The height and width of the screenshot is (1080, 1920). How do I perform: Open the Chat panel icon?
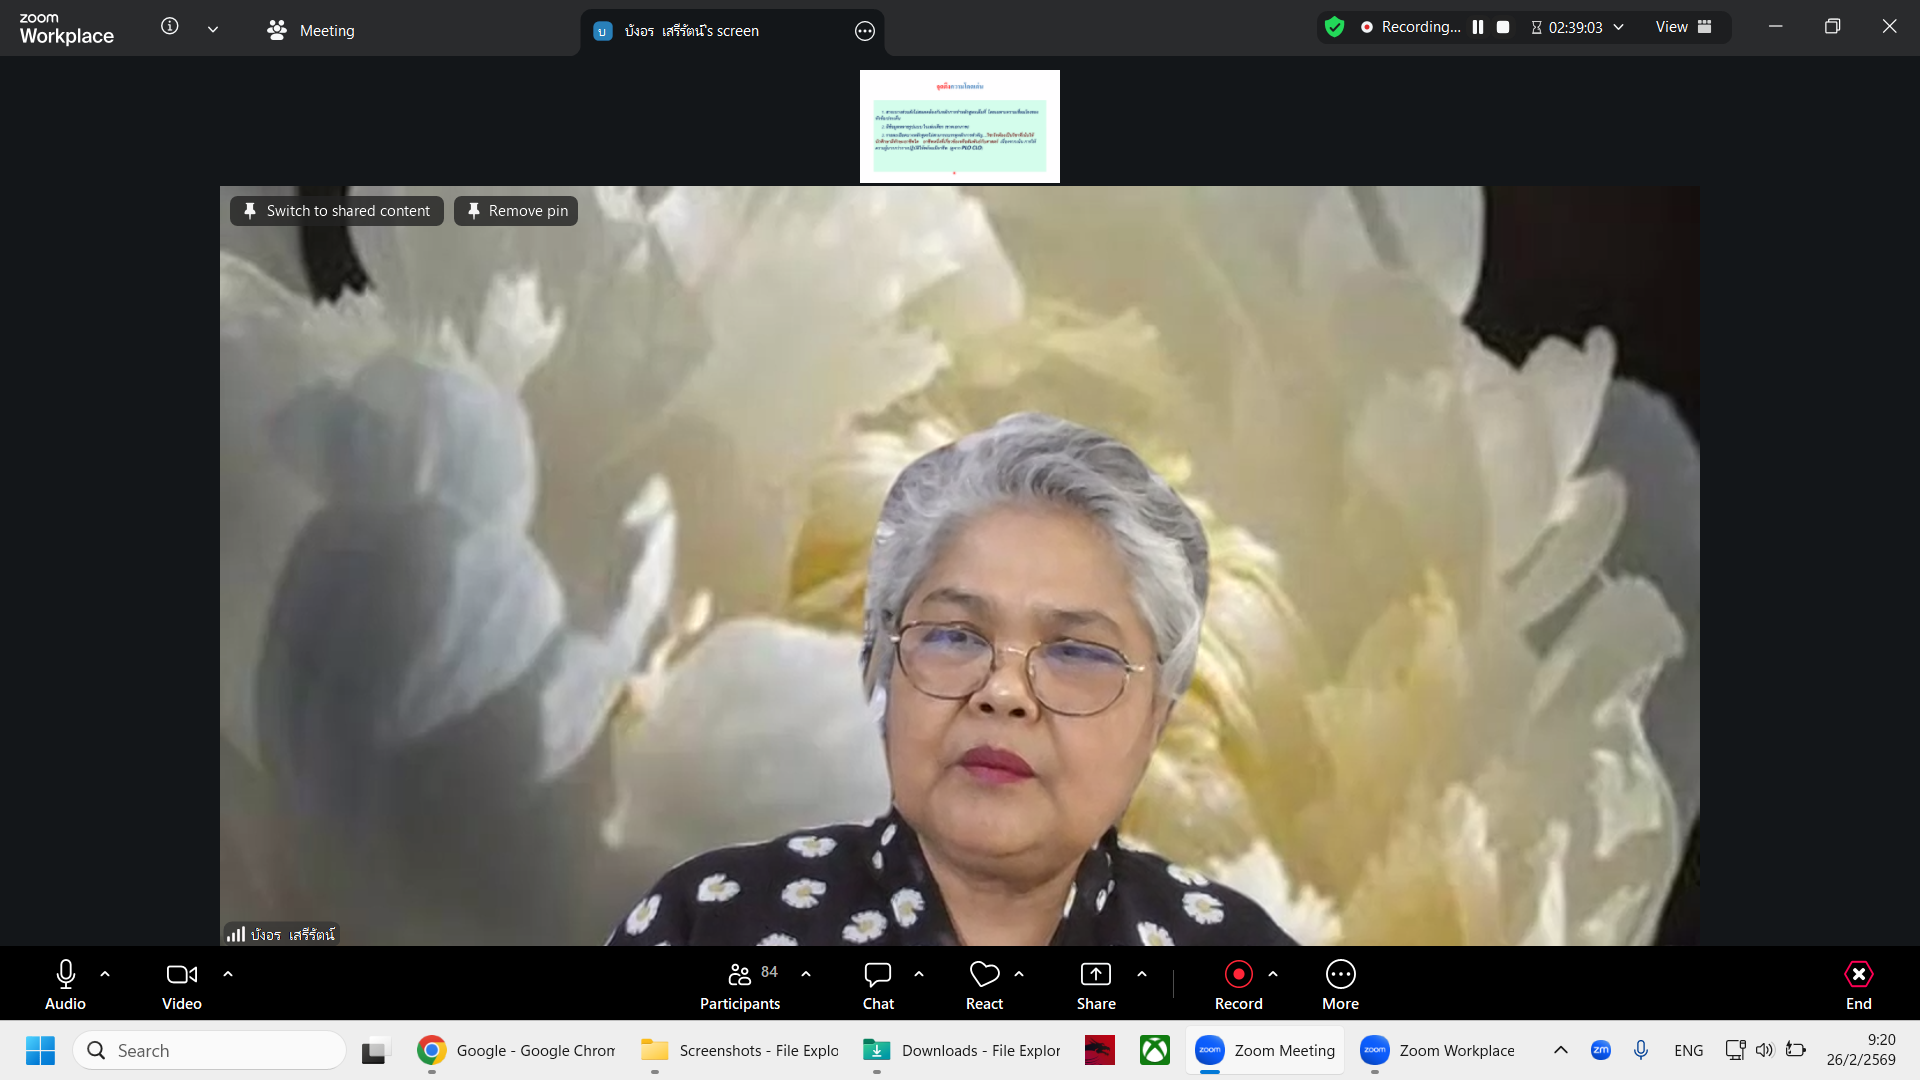click(x=877, y=974)
